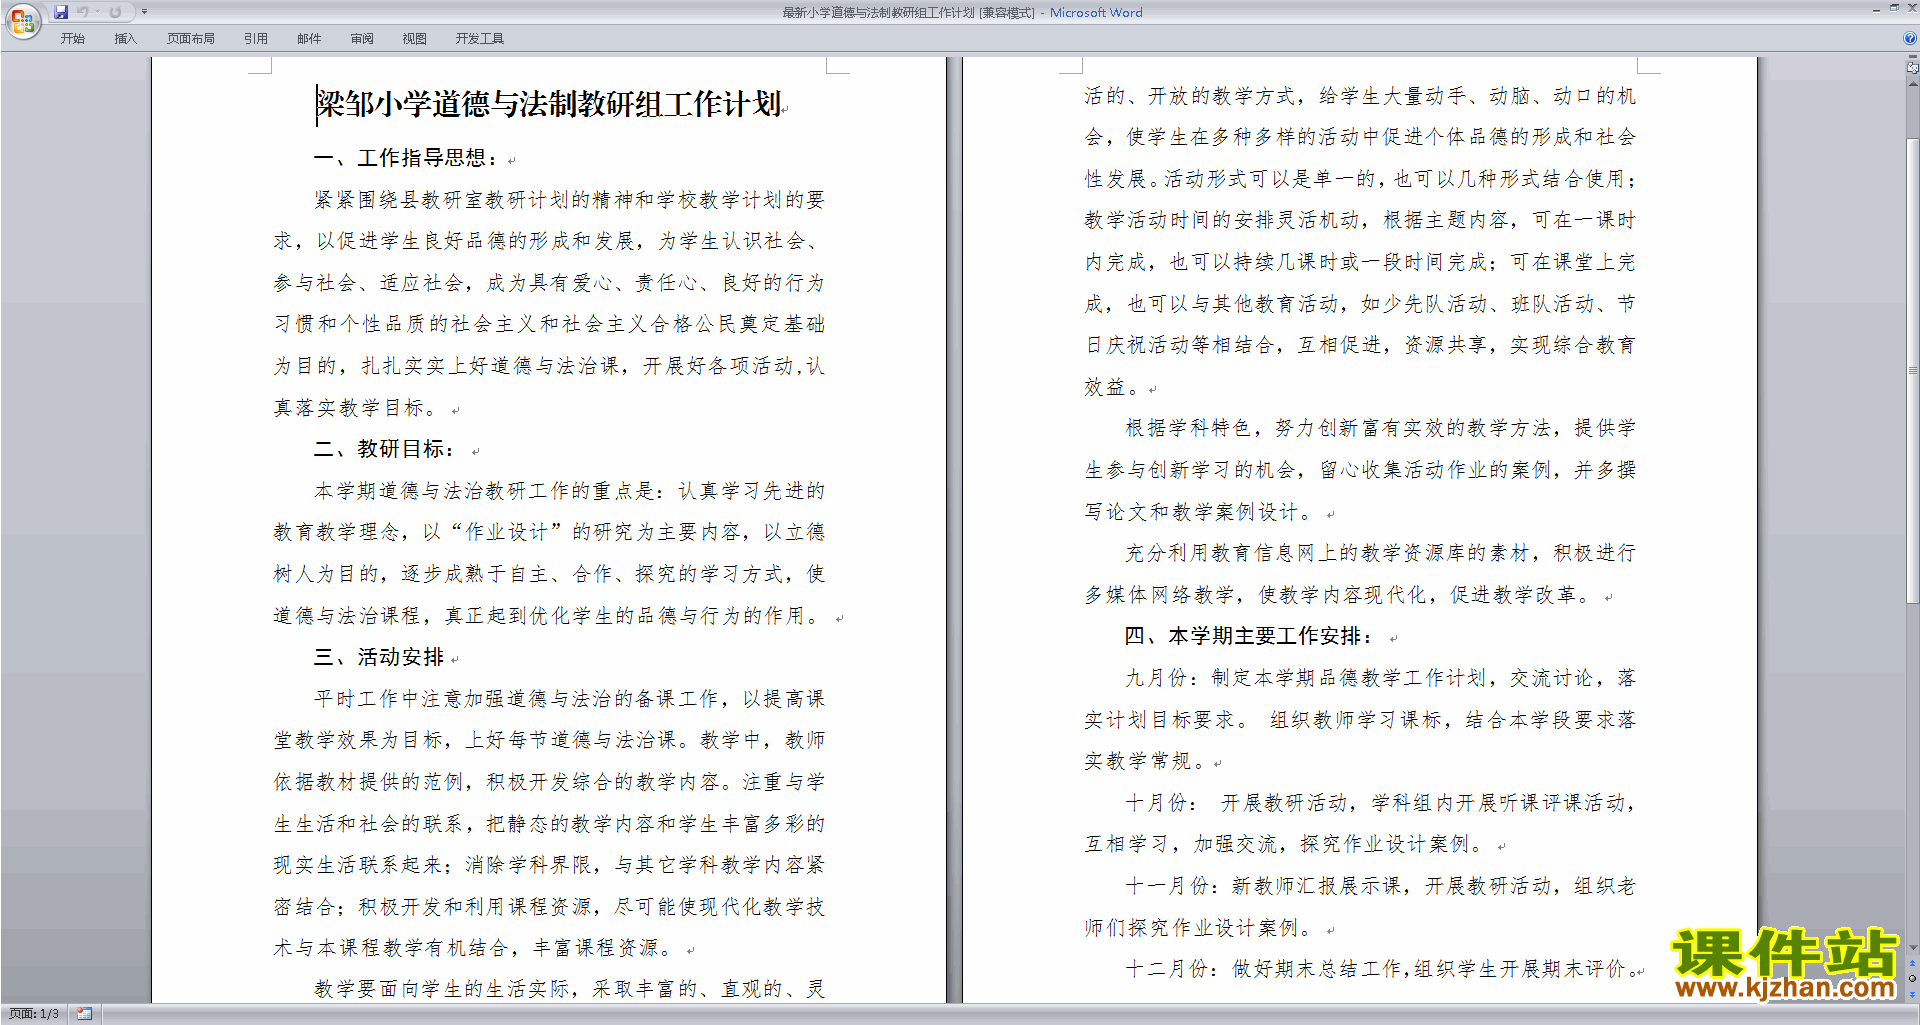Image resolution: width=1920 pixels, height=1025 pixels.
Task: Click heading 二、教研目标
Action: 384,449
